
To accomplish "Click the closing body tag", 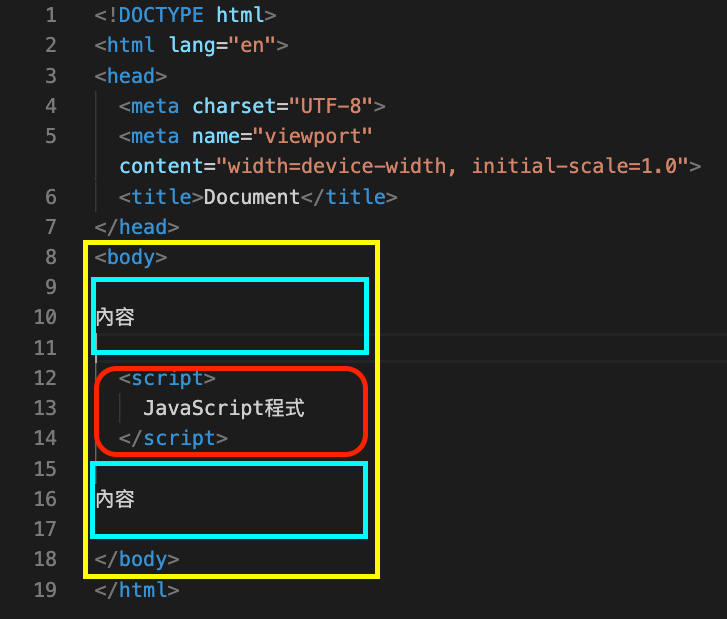I will tap(137, 560).
